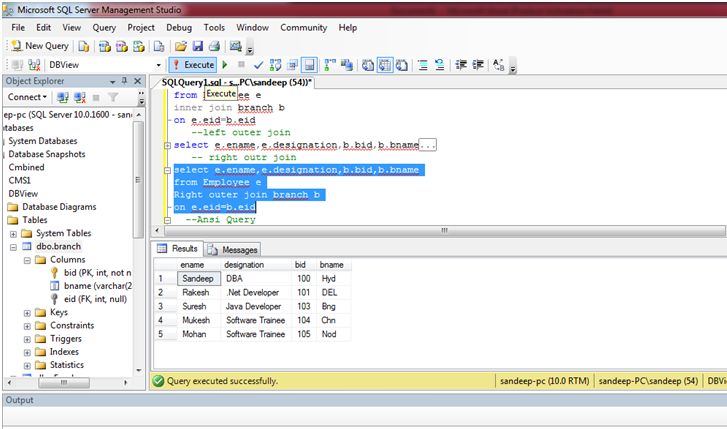Close the Object Explorer panel

137,81
